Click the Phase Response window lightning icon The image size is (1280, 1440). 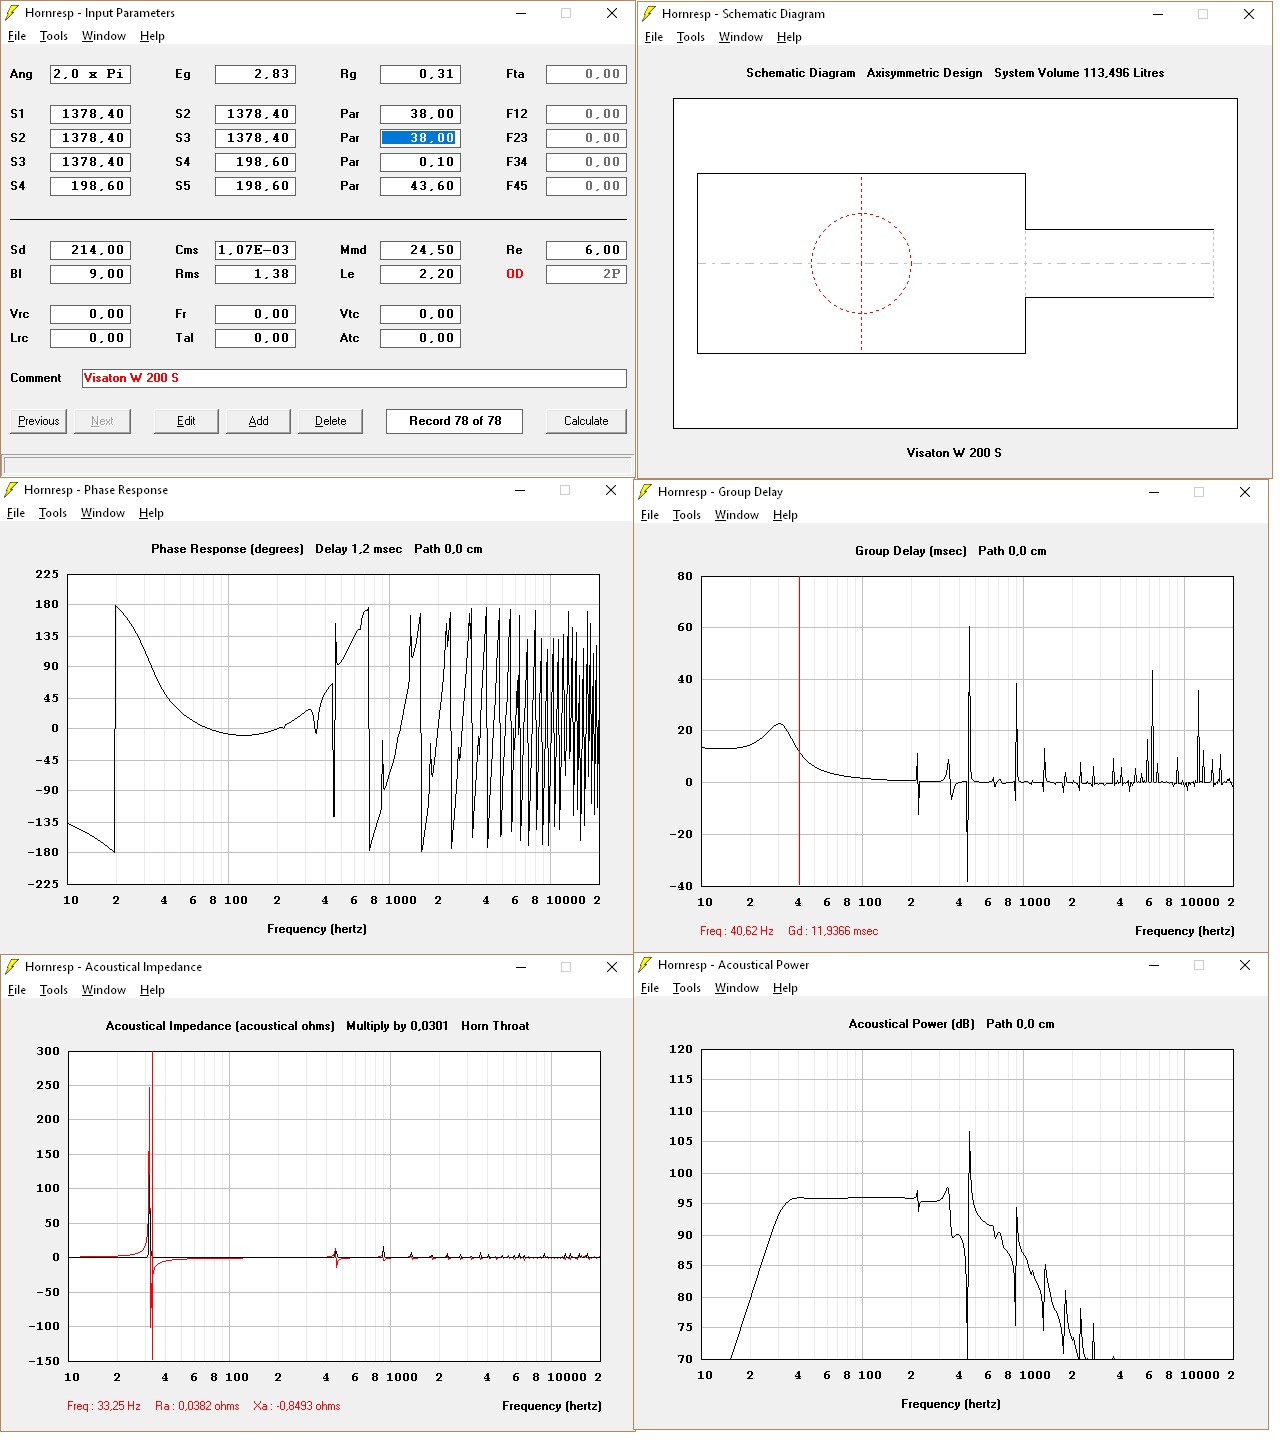(11, 490)
